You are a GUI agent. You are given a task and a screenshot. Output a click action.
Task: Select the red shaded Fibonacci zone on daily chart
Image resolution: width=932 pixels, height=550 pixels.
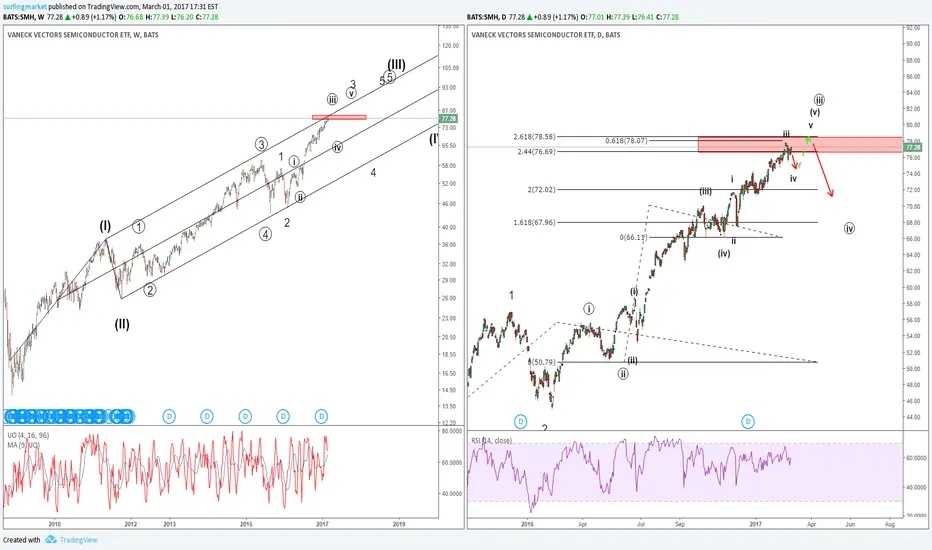(800, 144)
